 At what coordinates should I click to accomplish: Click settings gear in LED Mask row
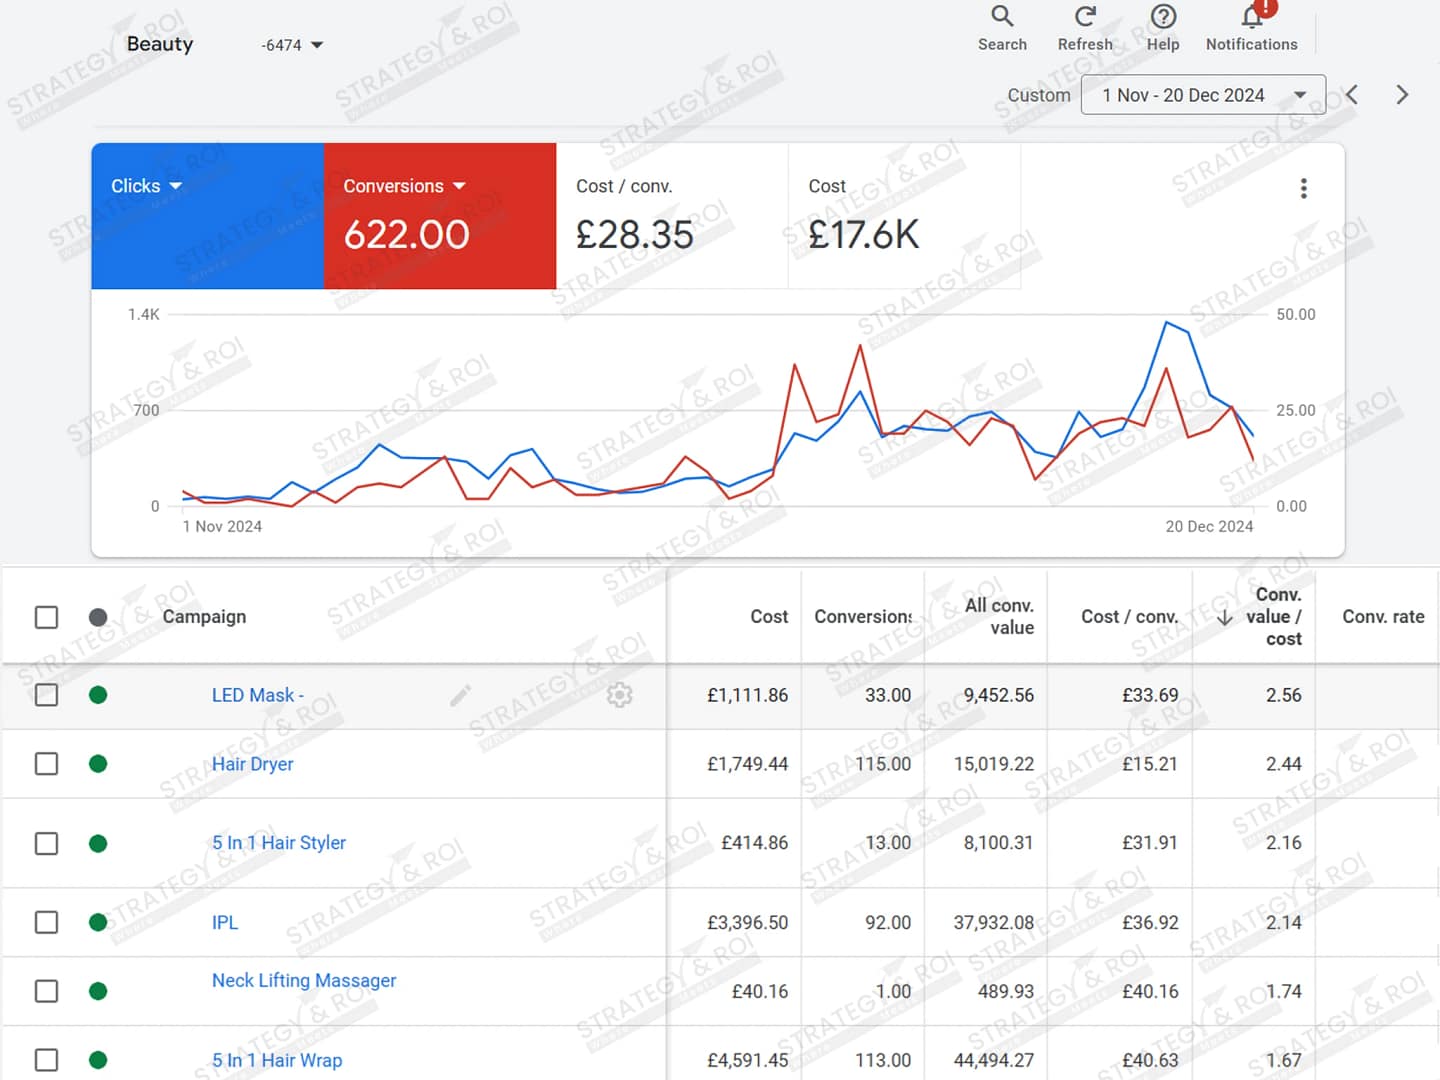point(620,695)
